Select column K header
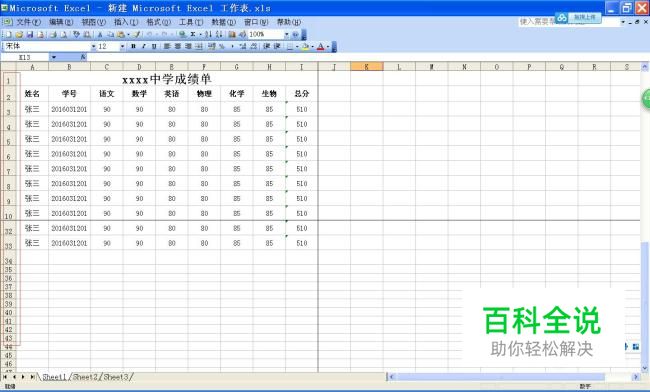This screenshot has height=392, width=650. click(367, 67)
